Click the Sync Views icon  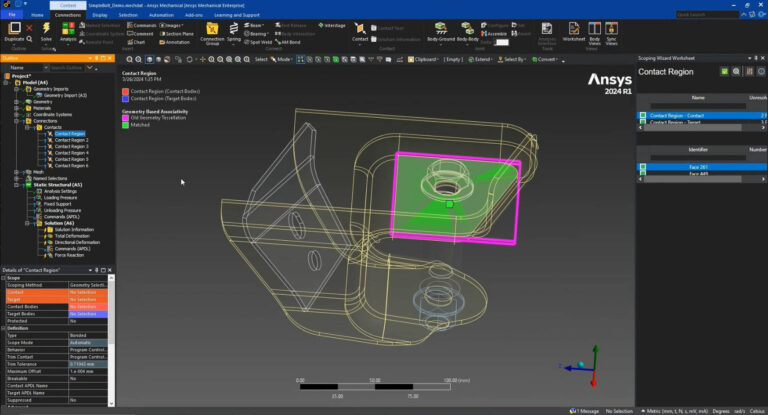pyautogui.click(x=611, y=28)
